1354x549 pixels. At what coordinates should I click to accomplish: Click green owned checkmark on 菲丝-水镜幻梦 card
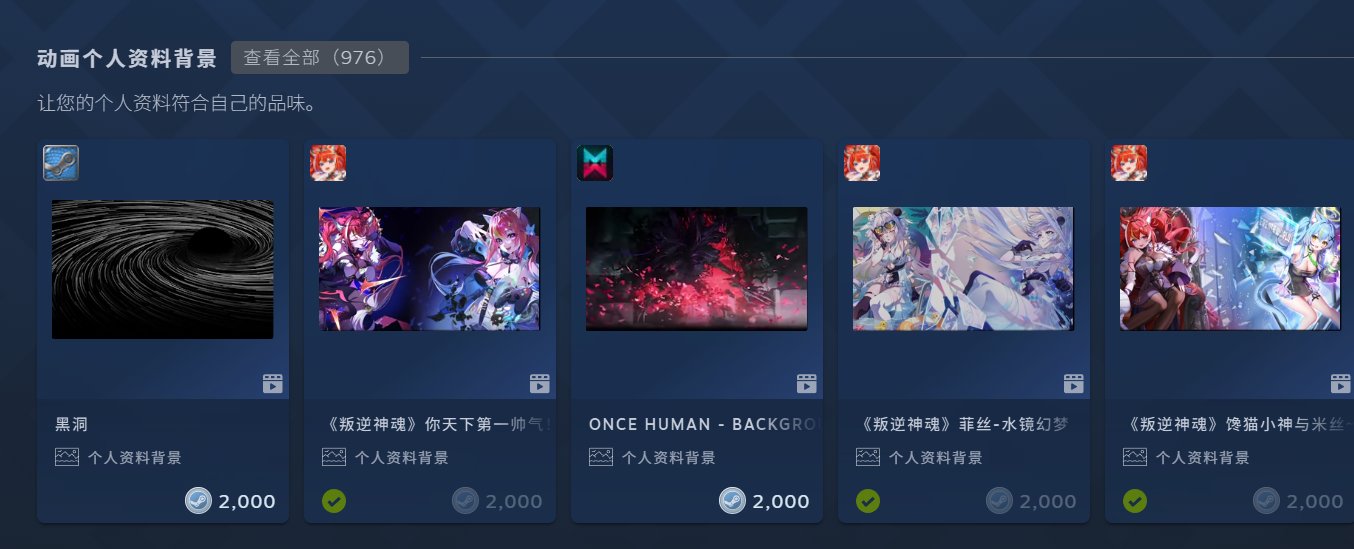pyautogui.click(x=868, y=501)
